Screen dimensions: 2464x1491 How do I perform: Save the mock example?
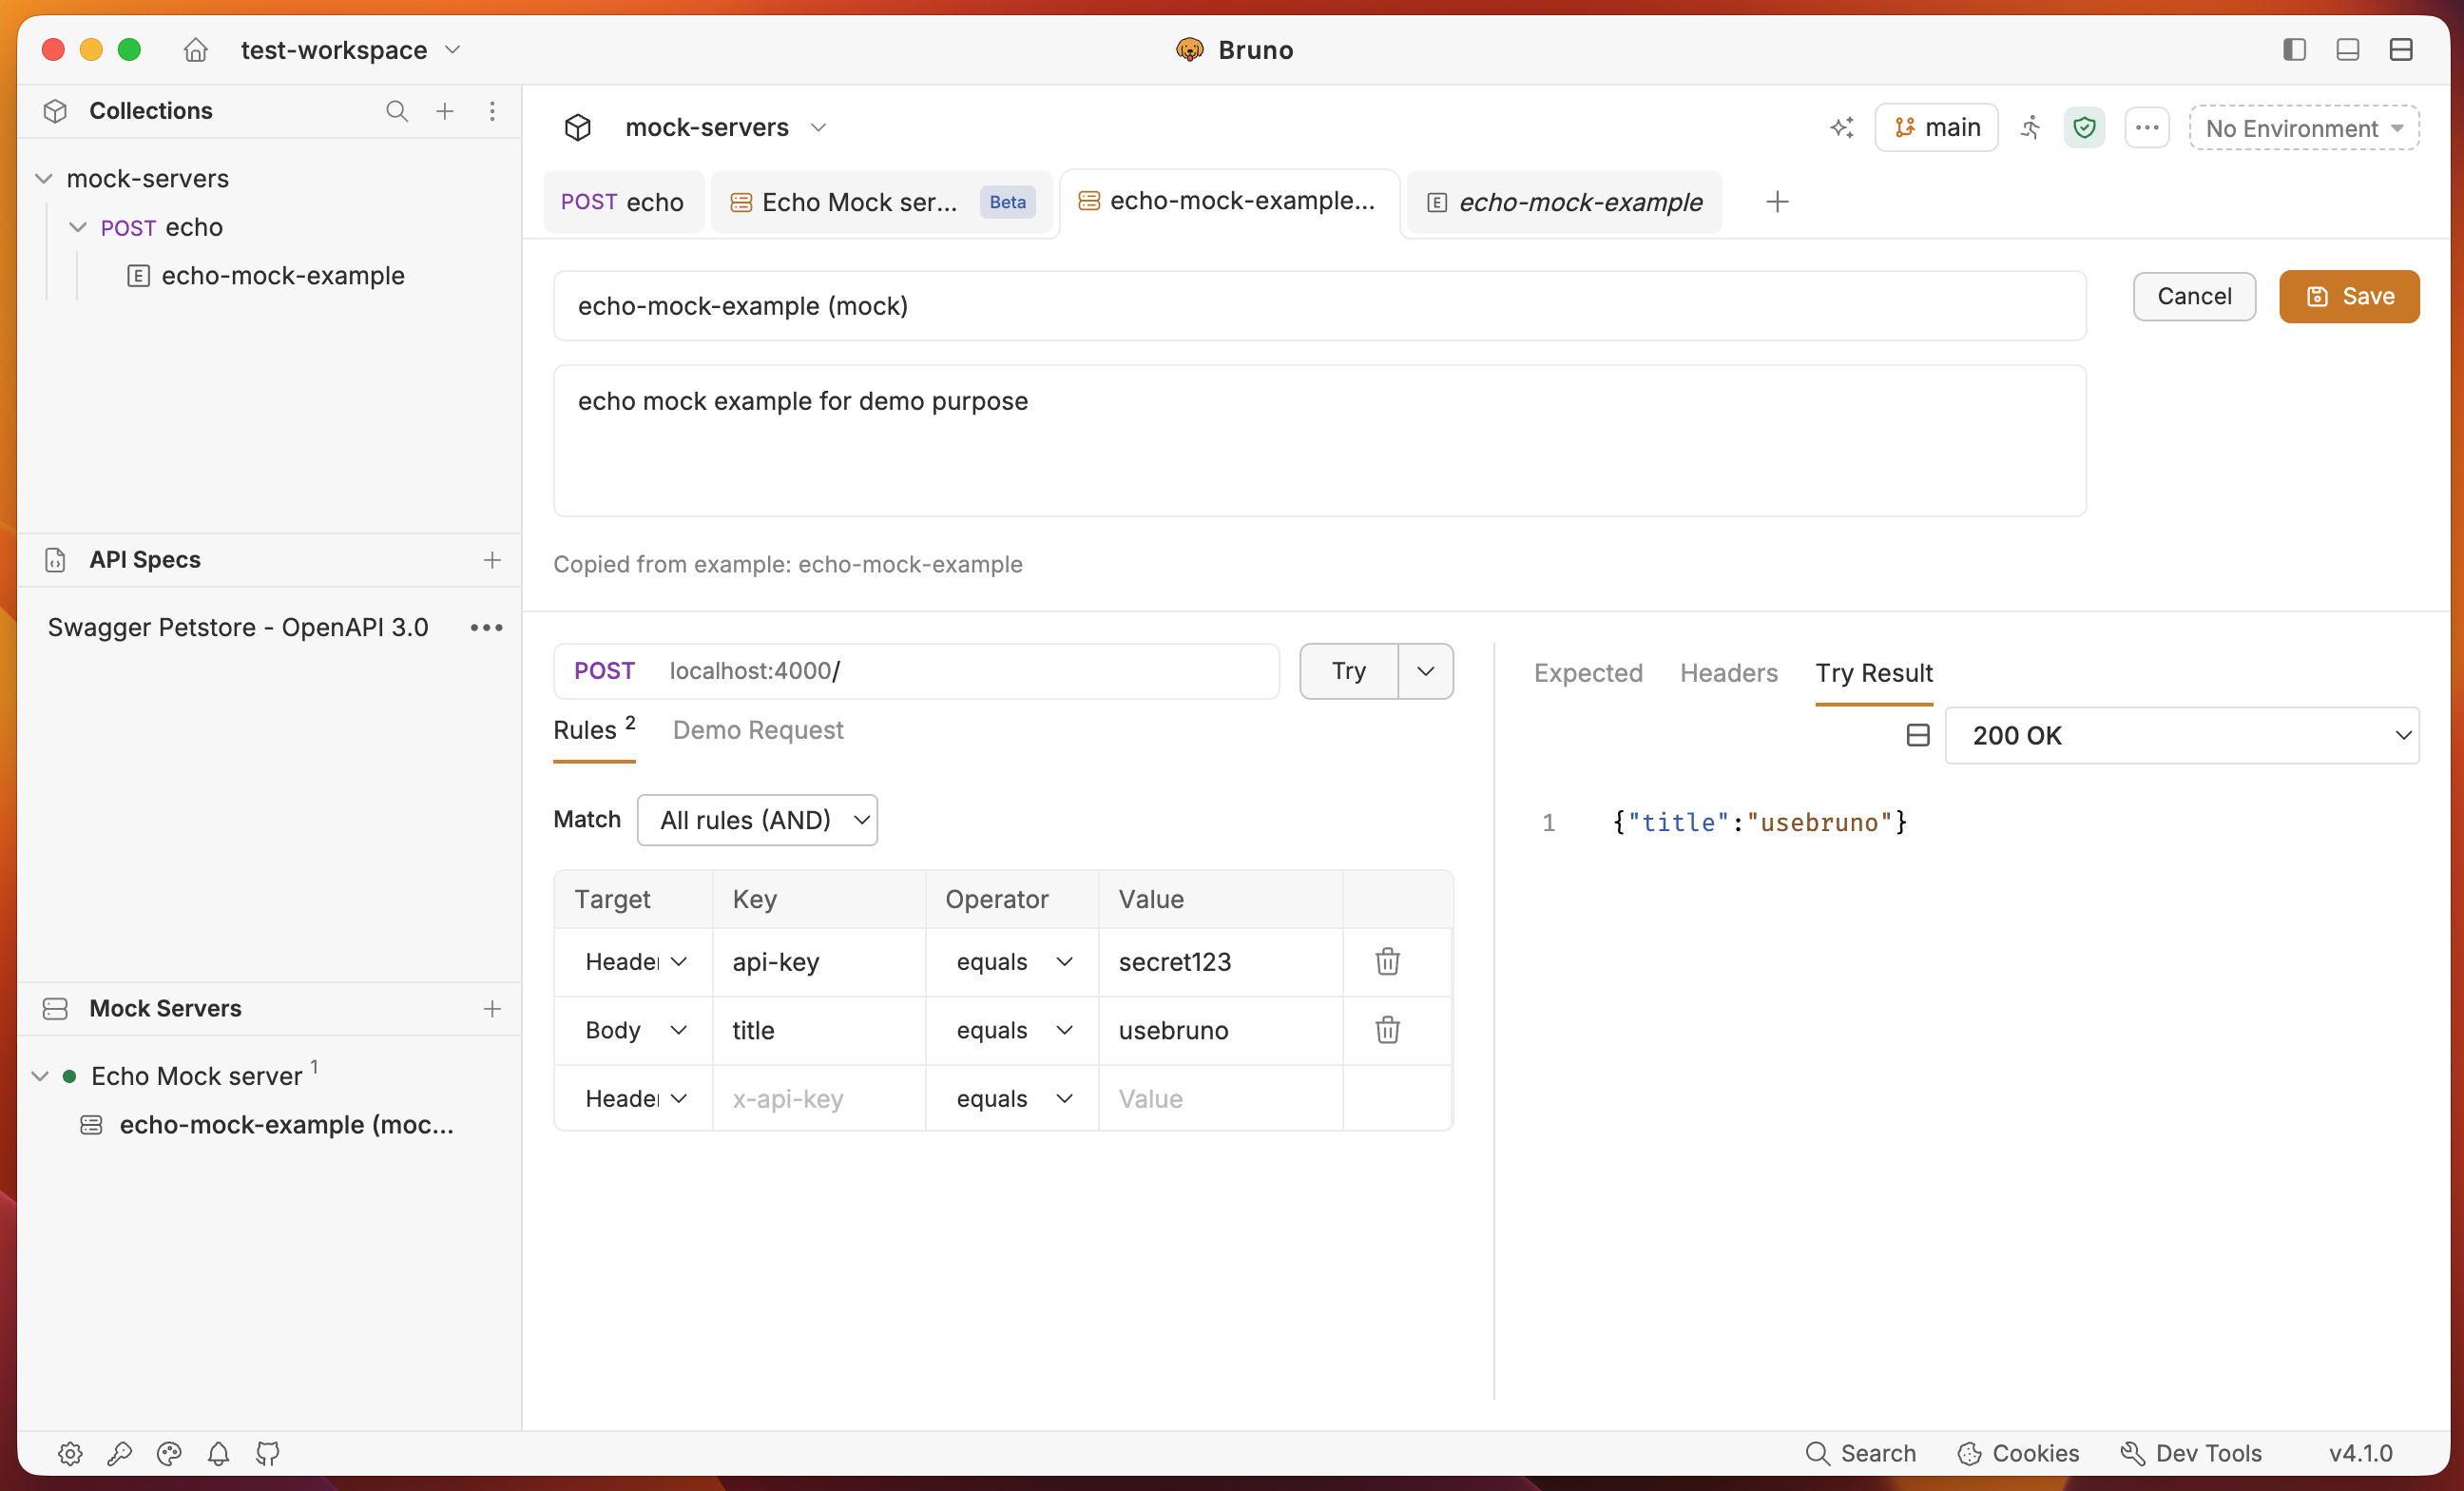(2349, 296)
